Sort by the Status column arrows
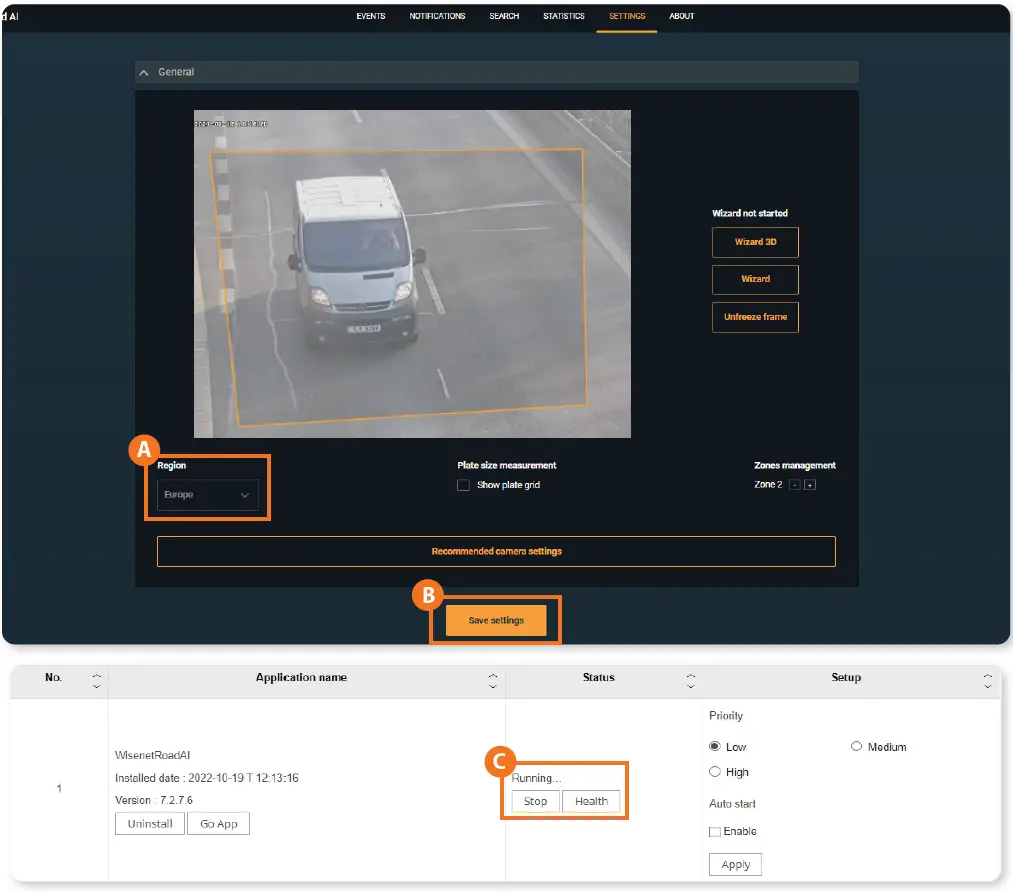Viewport: 1013px width, 892px height. [690, 681]
